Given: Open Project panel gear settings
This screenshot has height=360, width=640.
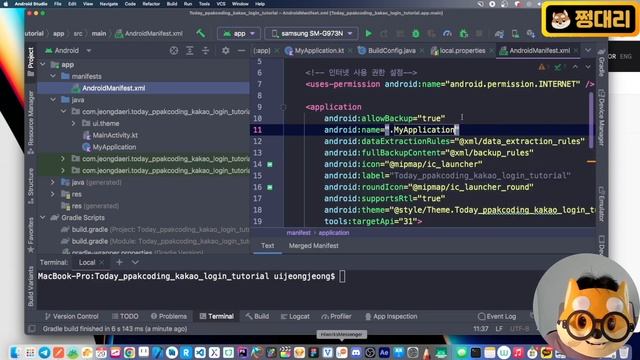Looking at the screenshot, I should click(225, 51).
